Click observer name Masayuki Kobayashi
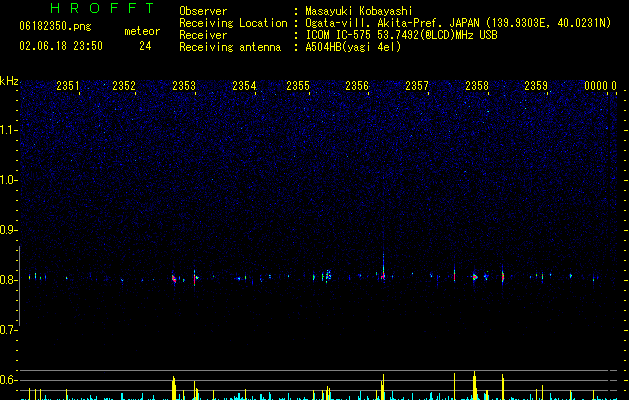The width and height of the screenshot is (629, 400). 359,11
